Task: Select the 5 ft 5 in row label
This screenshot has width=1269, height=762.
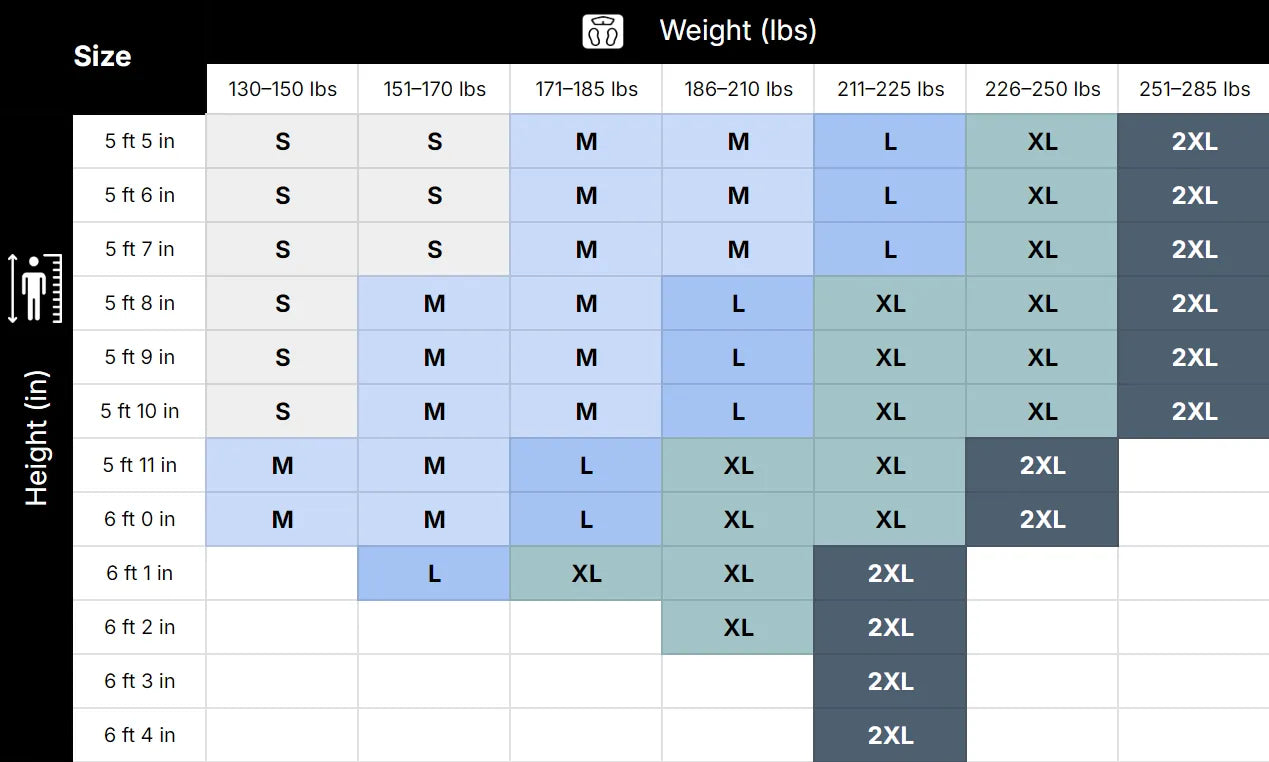Action: (140, 141)
